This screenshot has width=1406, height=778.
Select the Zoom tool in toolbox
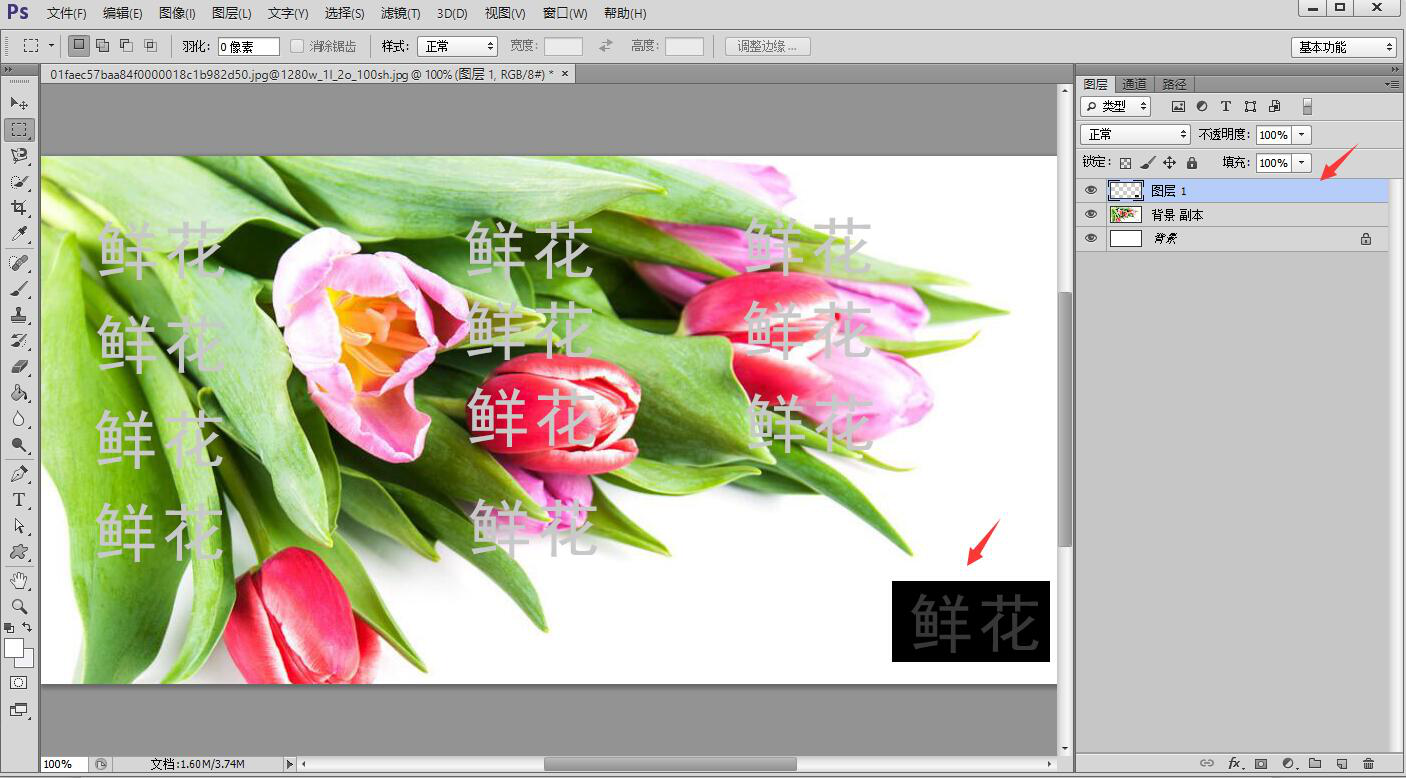[x=19, y=606]
